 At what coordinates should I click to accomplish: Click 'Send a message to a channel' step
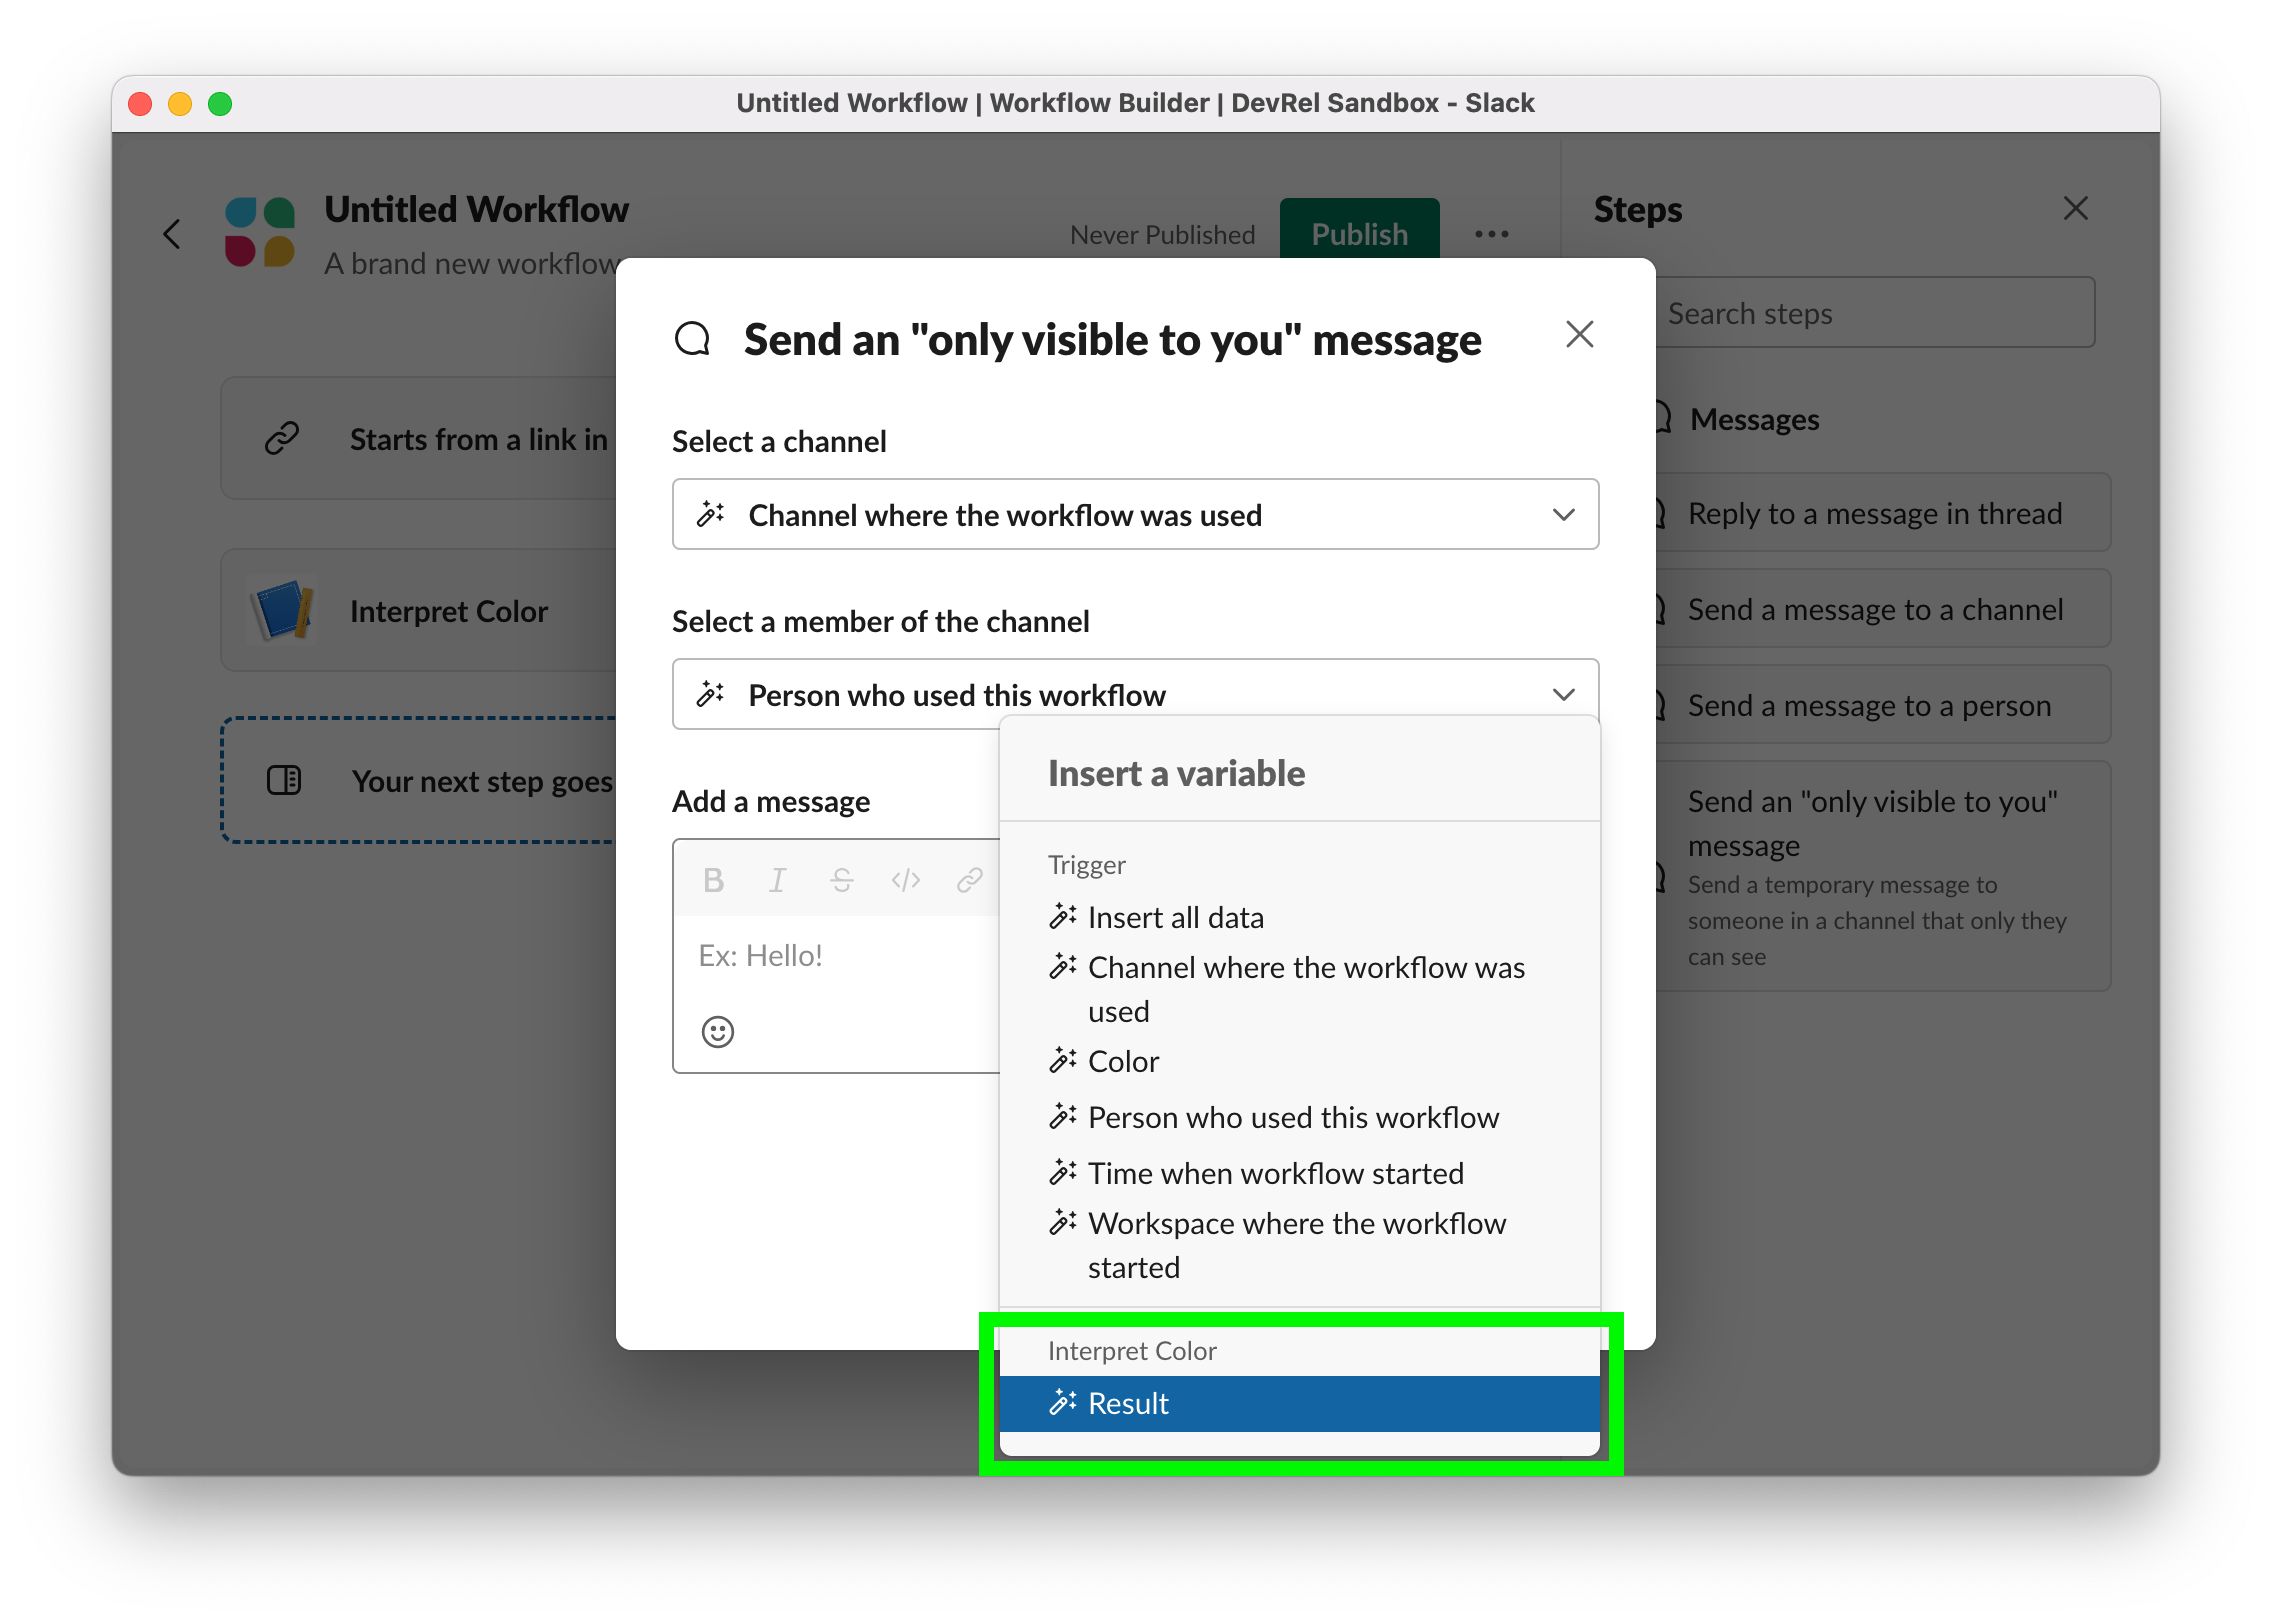coord(1883,609)
